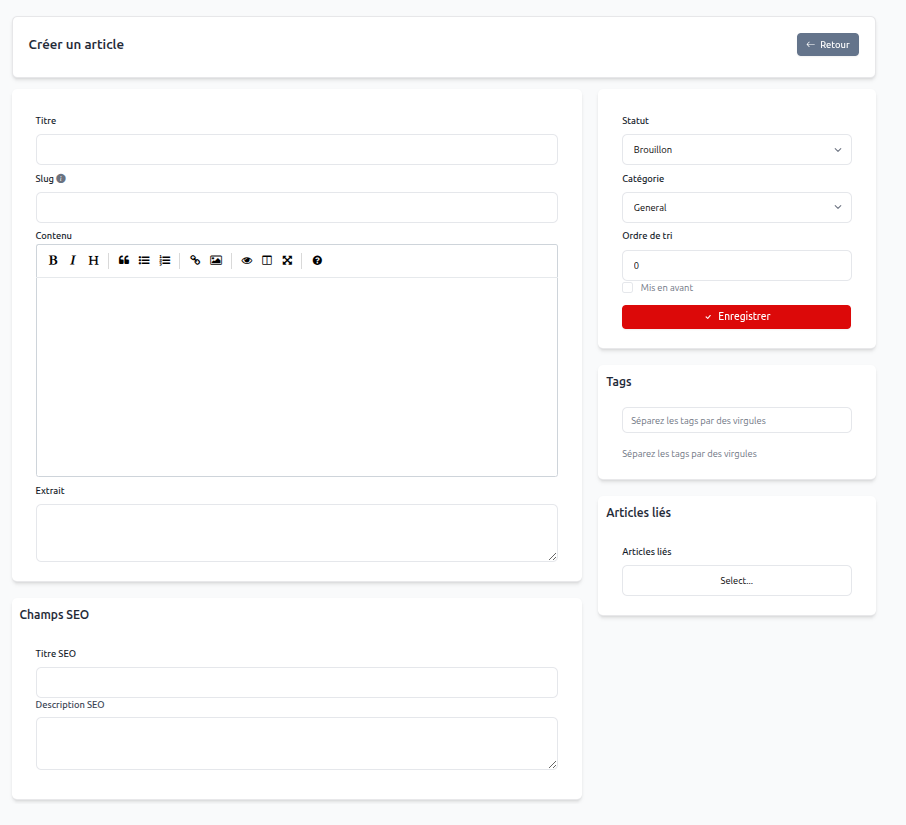The height and width of the screenshot is (825, 906).
Task: Insert an image into the content
Action: pos(216,260)
